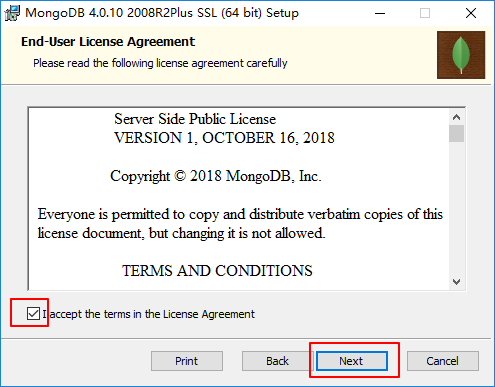Click the greyed-out maximize window button

pyautogui.click(x=425, y=13)
